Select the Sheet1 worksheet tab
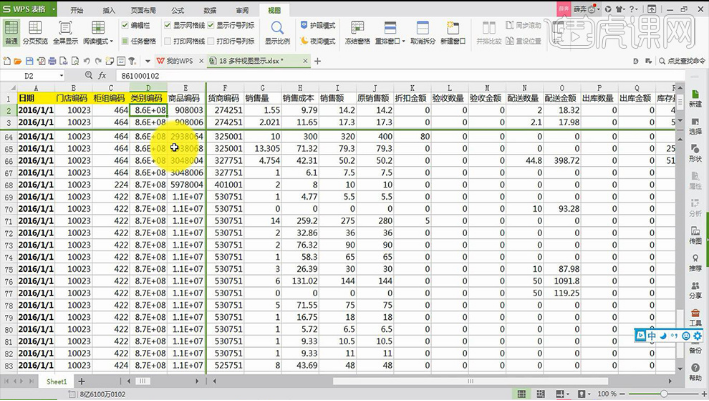709x401 pixels. (x=57, y=381)
